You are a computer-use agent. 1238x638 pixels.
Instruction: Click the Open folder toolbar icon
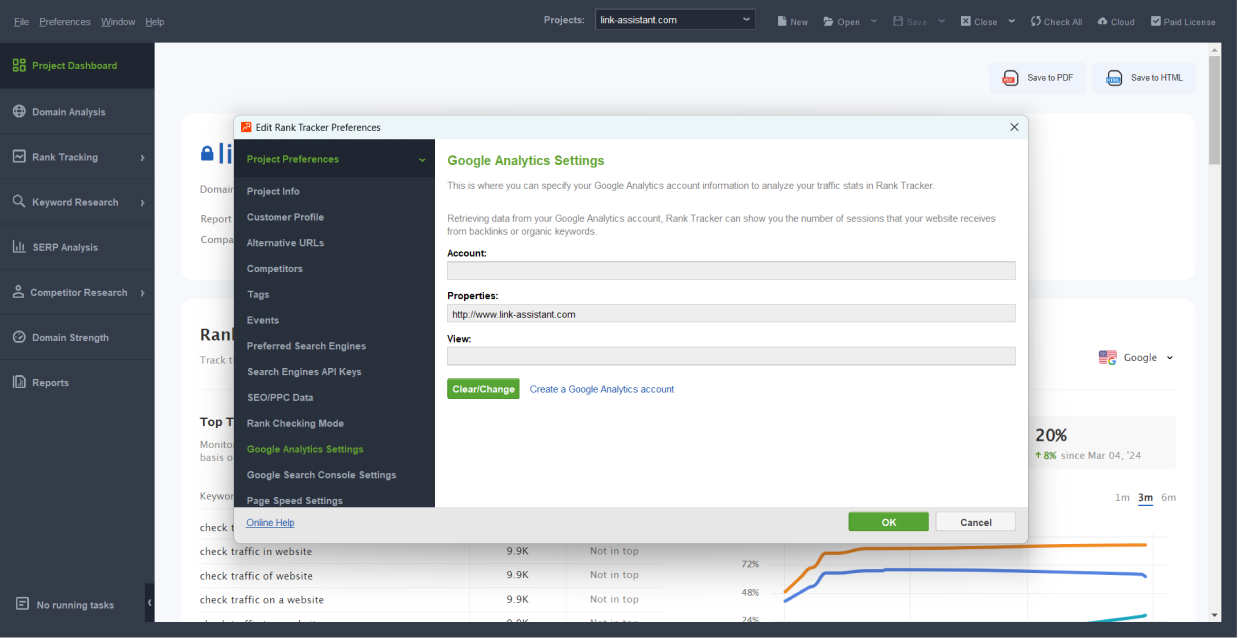click(828, 21)
